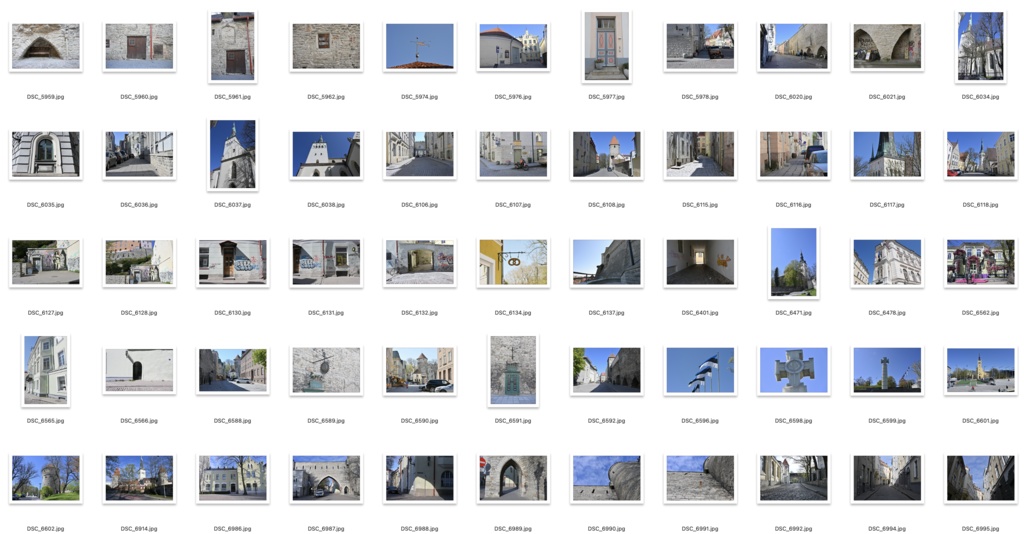1024x534 pixels.
Task: Select the DSC_6107.jpg thumbnail
Action: click(x=513, y=155)
